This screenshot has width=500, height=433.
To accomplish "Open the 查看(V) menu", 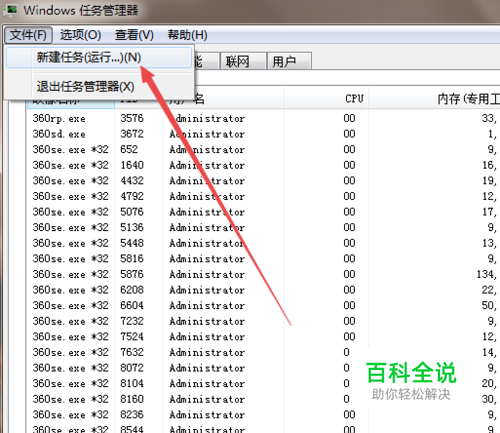I will 134,35.
